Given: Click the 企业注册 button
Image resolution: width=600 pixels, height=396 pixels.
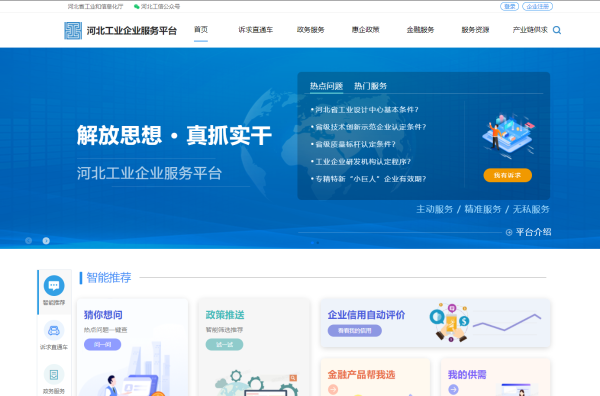Looking at the screenshot, I should pos(538,7).
